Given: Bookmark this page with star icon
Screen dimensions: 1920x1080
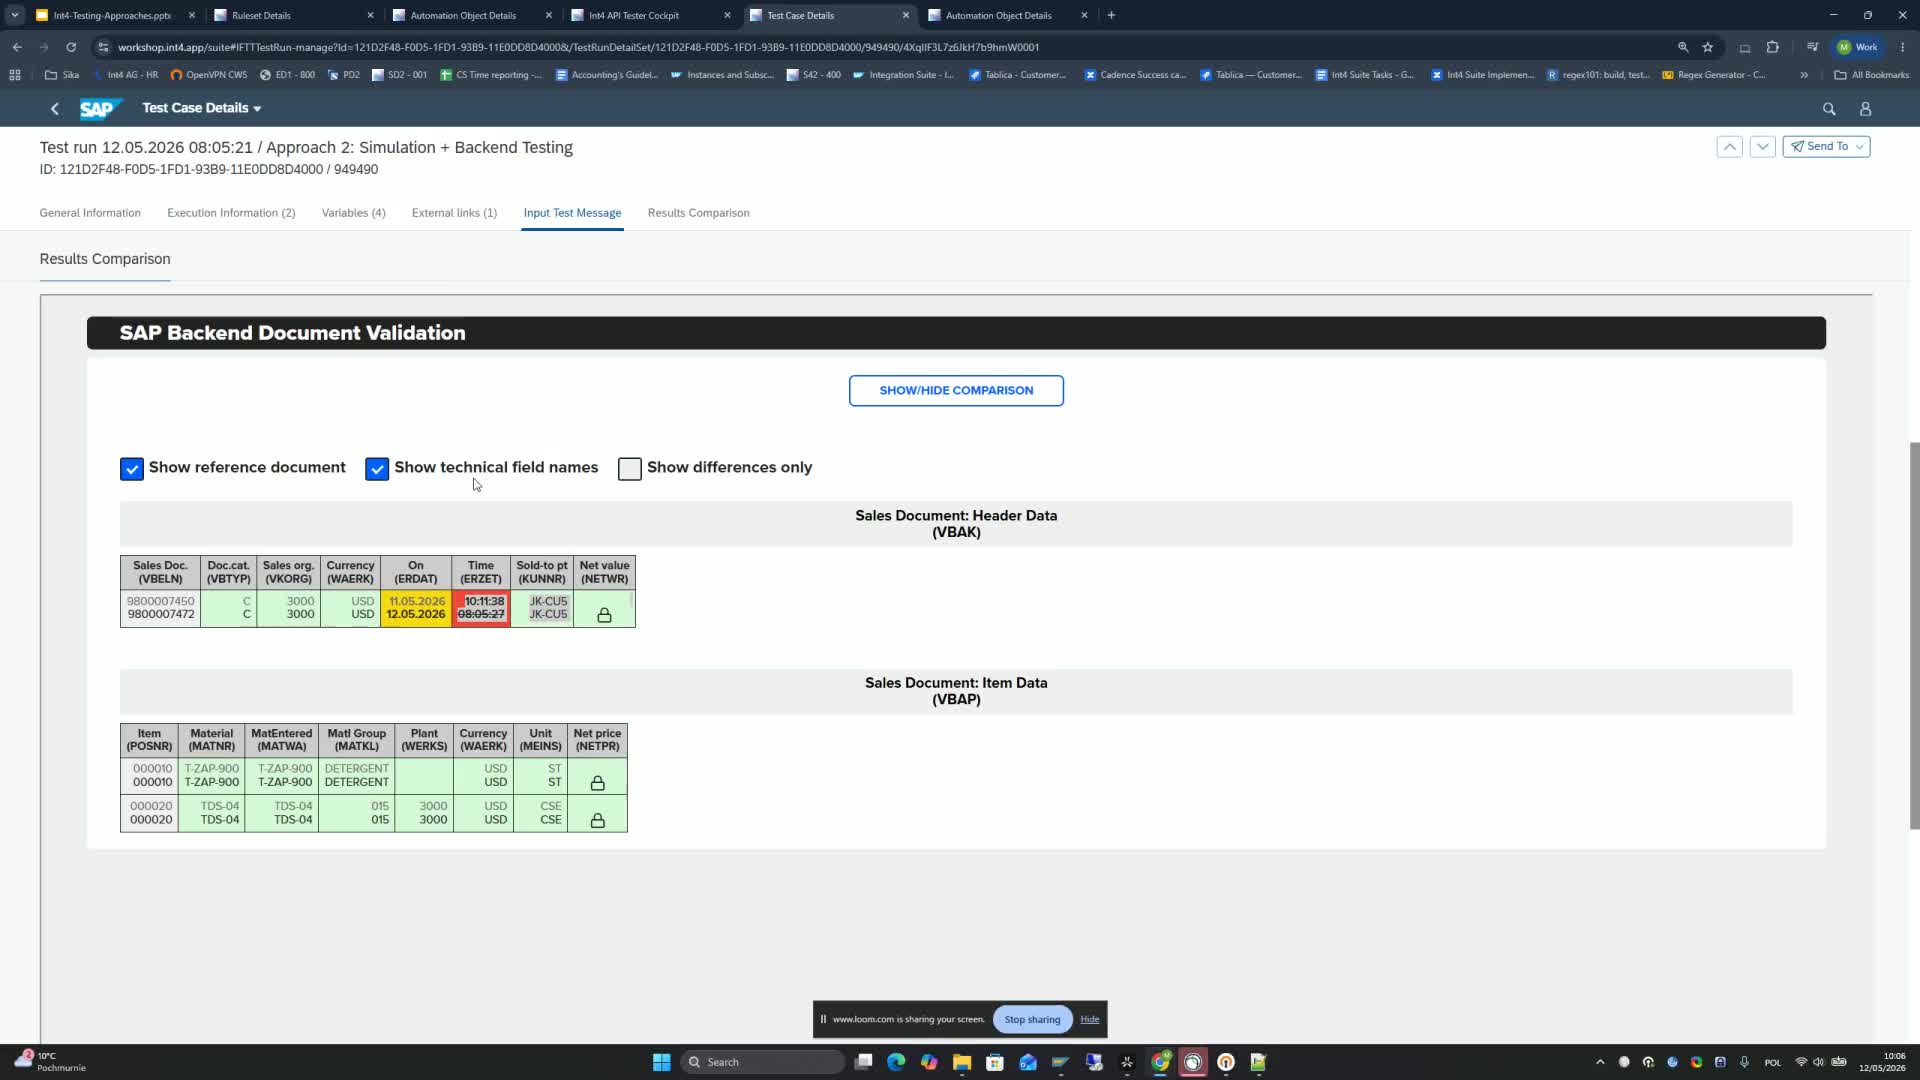Looking at the screenshot, I should point(1708,47).
